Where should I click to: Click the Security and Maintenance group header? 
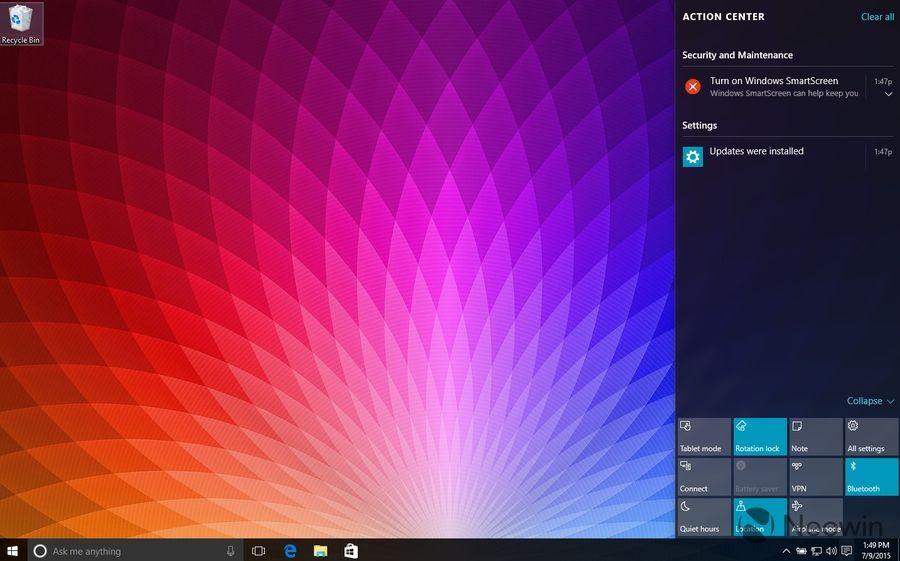(737, 55)
